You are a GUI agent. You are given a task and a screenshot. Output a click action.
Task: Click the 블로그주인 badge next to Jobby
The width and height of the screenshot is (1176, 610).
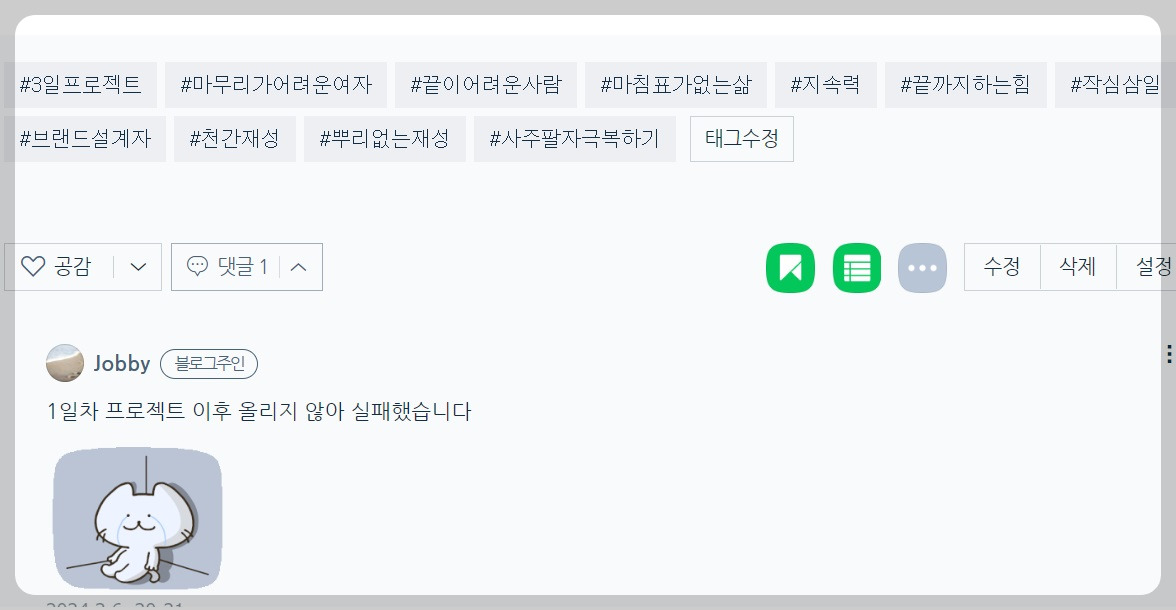tap(209, 363)
